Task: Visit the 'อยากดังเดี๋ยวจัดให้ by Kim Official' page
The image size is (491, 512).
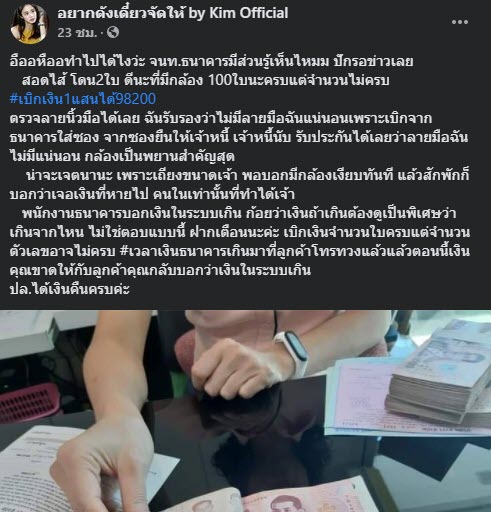Action: coord(172,13)
